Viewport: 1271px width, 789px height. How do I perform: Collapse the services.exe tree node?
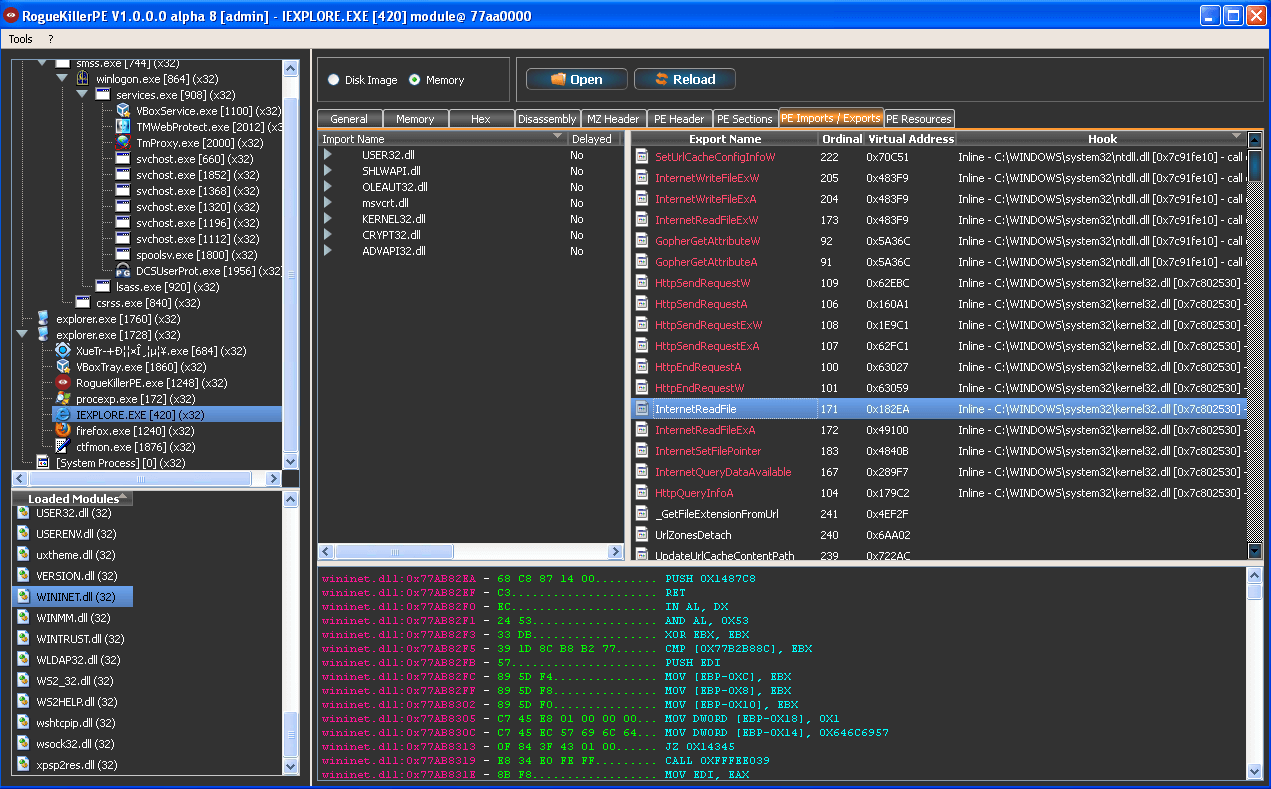(x=82, y=94)
